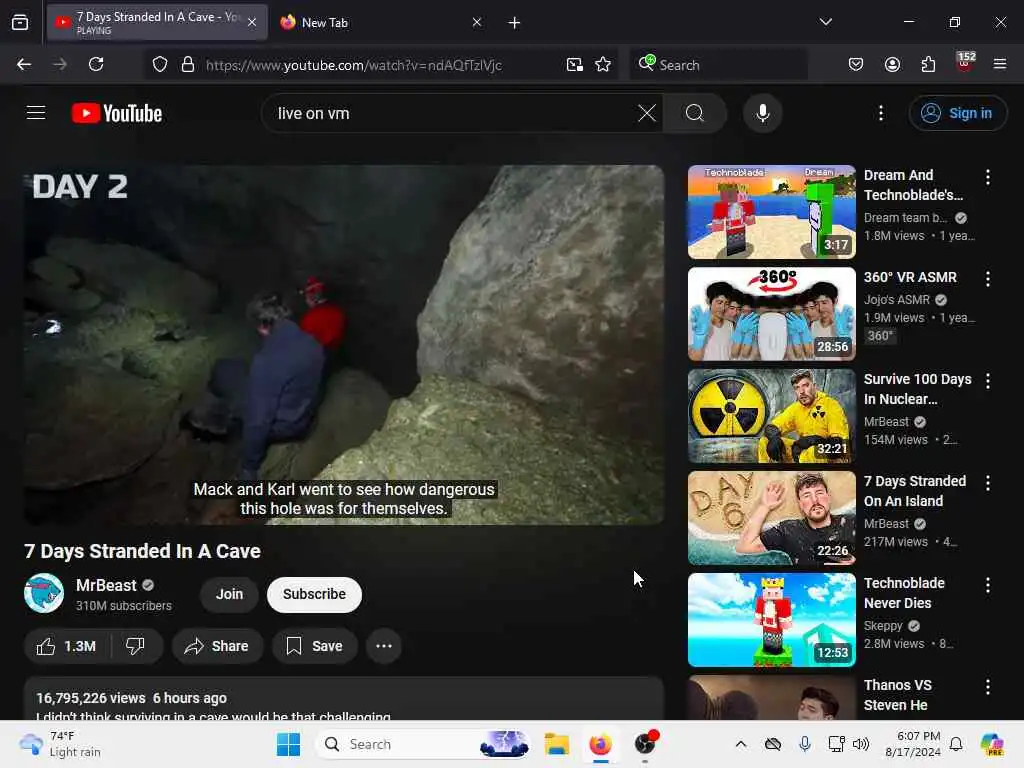Open Survive 100 Days In Nuclear thumbnail
The height and width of the screenshot is (768, 1024).
pyautogui.click(x=771, y=415)
